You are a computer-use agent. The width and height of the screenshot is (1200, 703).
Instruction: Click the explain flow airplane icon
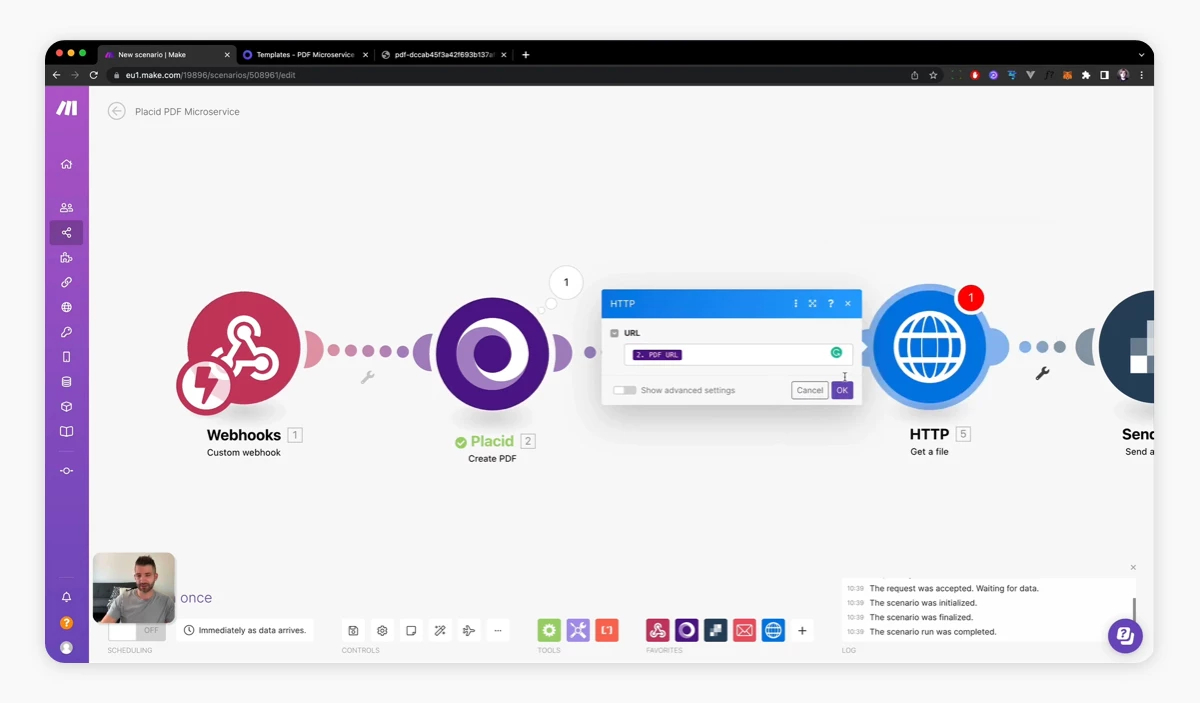(469, 631)
